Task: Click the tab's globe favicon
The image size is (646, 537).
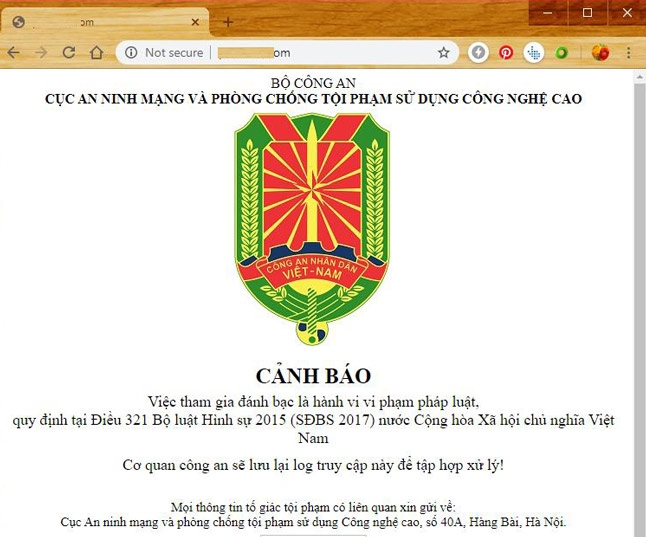Action: (19, 22)
